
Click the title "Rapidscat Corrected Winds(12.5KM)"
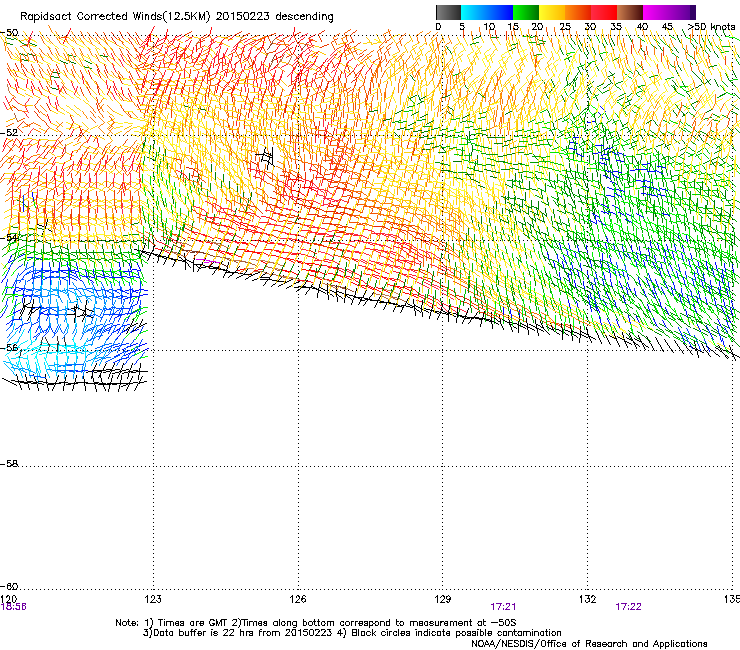point(115,17)
